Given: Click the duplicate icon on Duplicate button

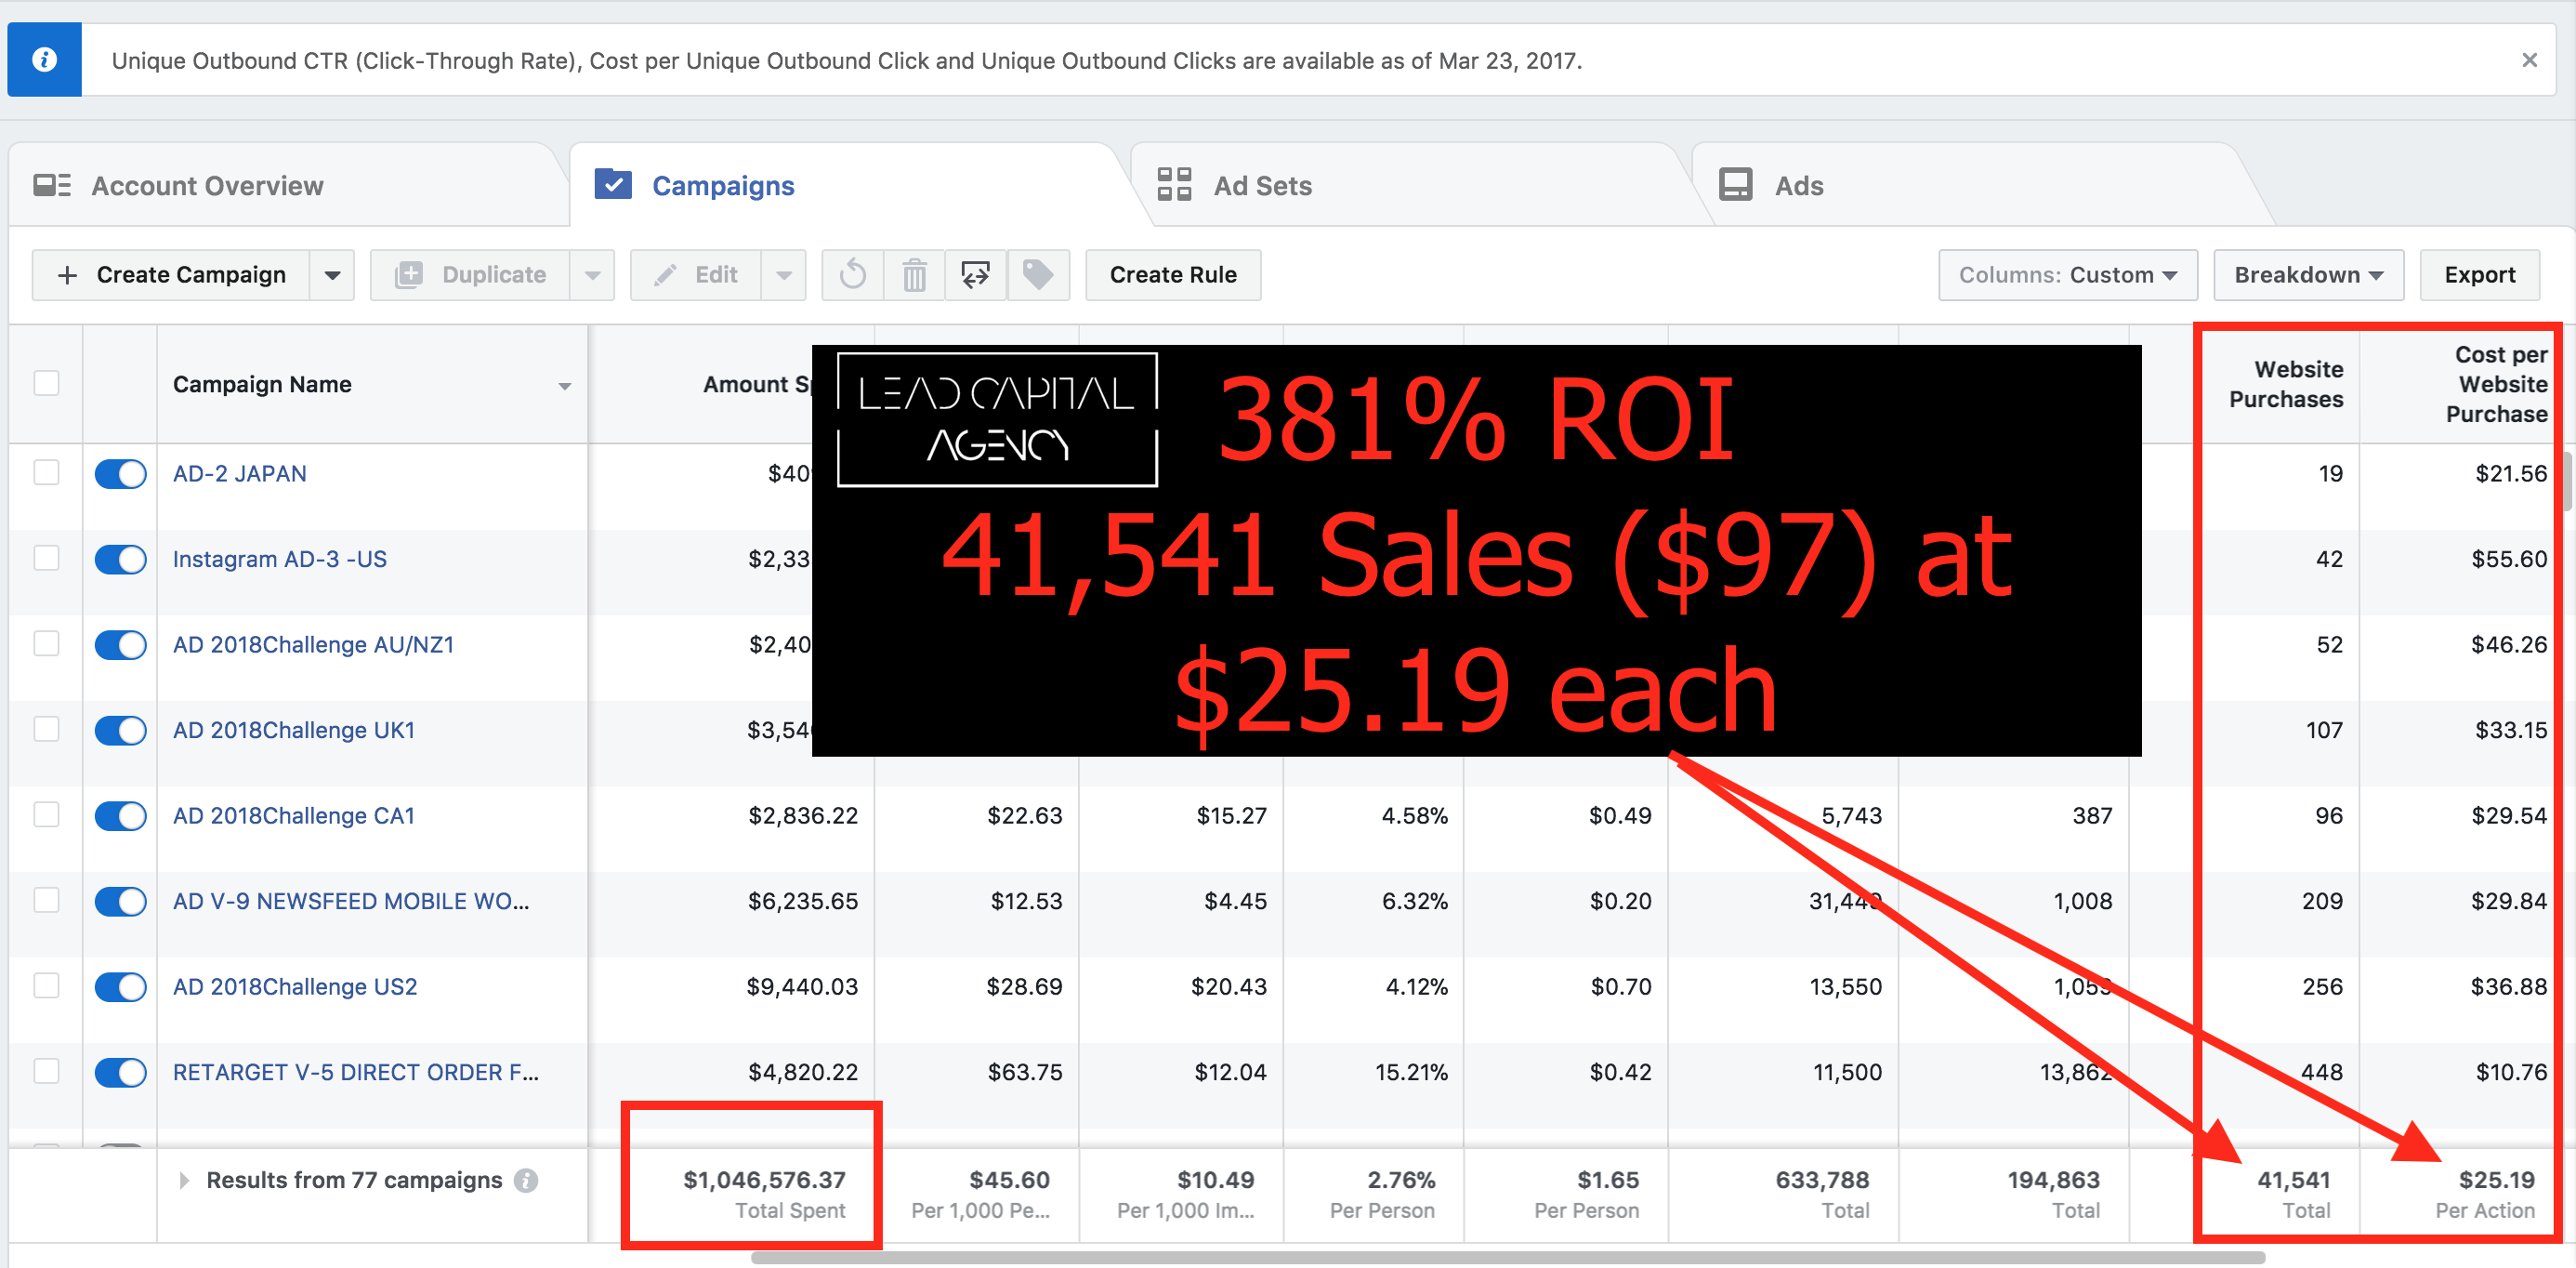Looking at the screenshot, I should [408, 275].
